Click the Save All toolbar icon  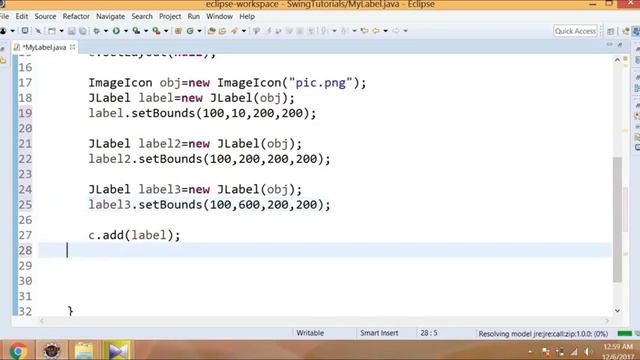[83, 31]
